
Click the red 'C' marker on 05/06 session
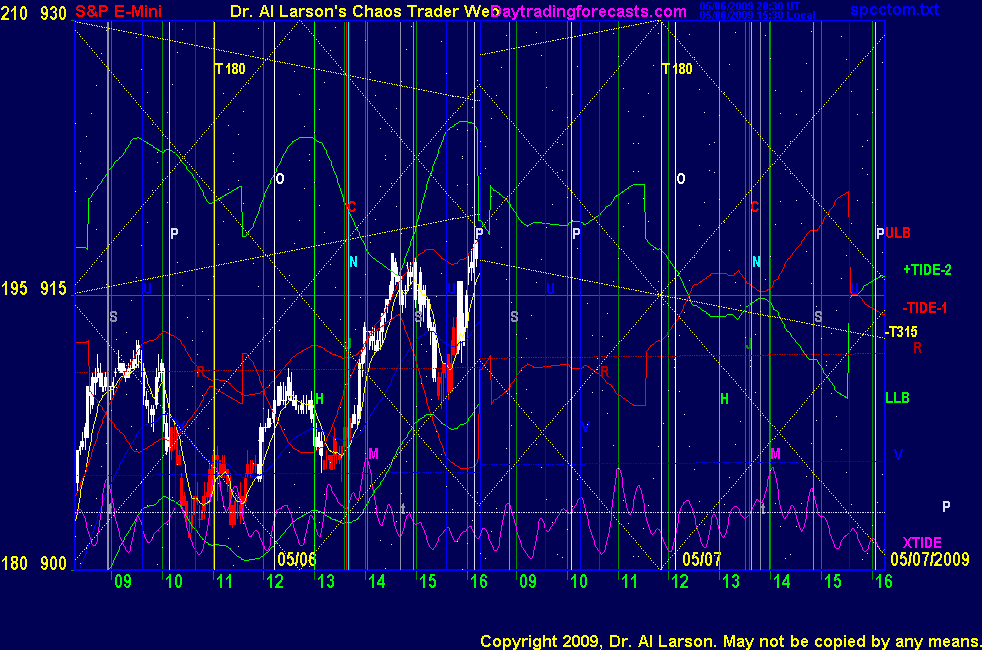(351, 207)
